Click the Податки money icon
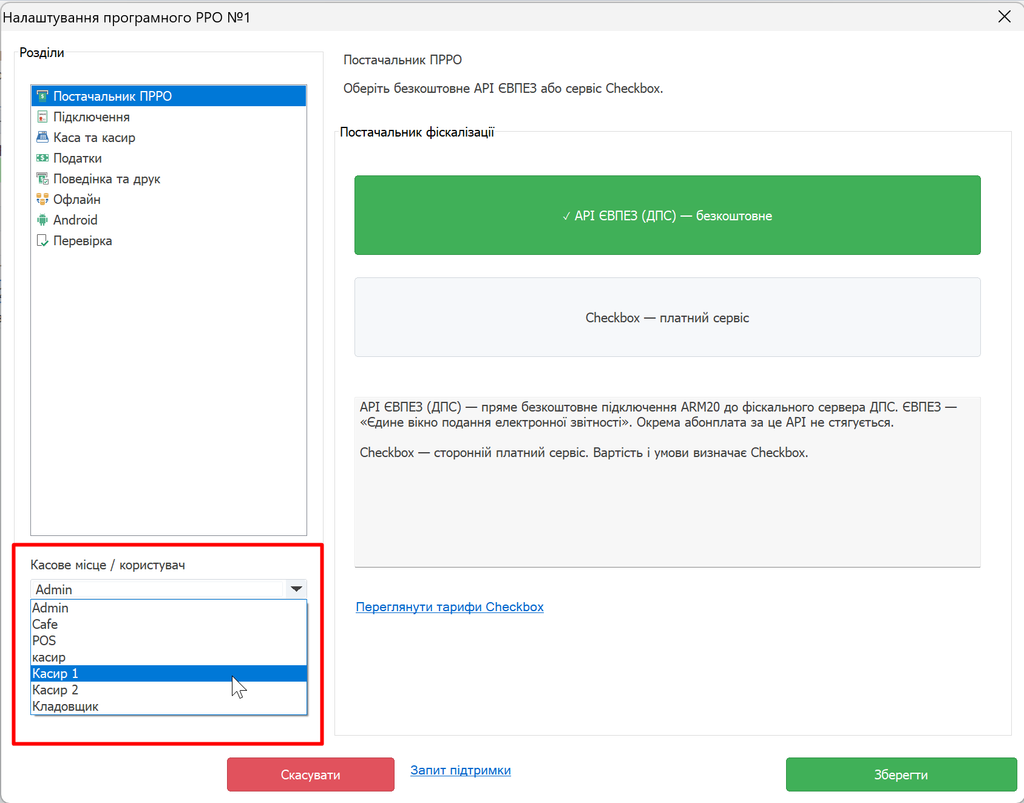The image size is (1024, 803). click(x=42, y=158)
